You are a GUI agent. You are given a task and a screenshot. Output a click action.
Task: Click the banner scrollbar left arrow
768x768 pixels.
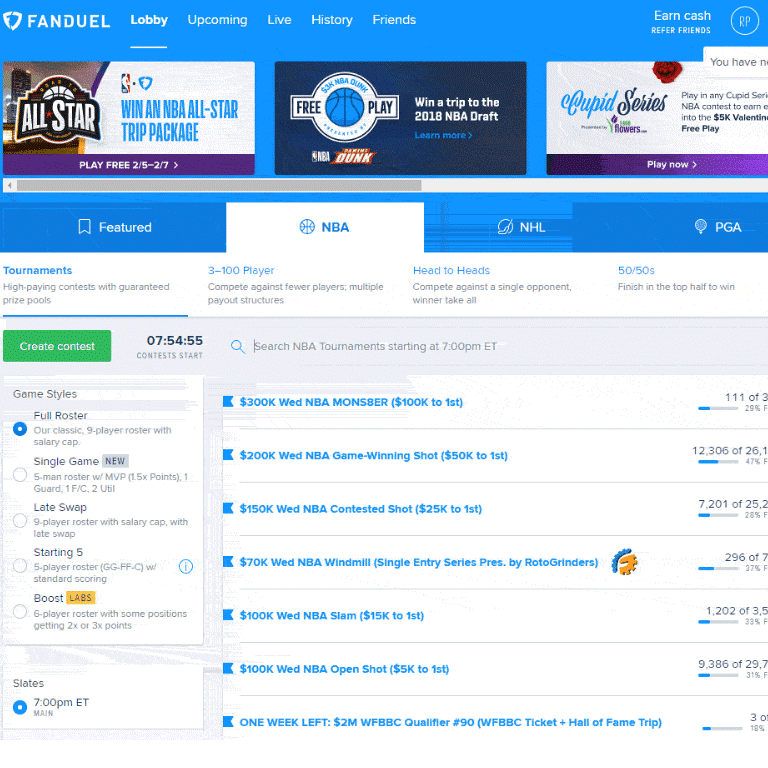[x=9, y=186]
